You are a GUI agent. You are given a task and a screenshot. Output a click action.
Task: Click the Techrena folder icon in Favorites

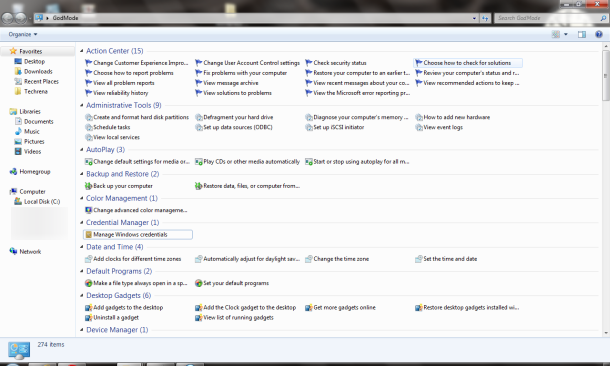pyautogui.click(x=18, y=91)
